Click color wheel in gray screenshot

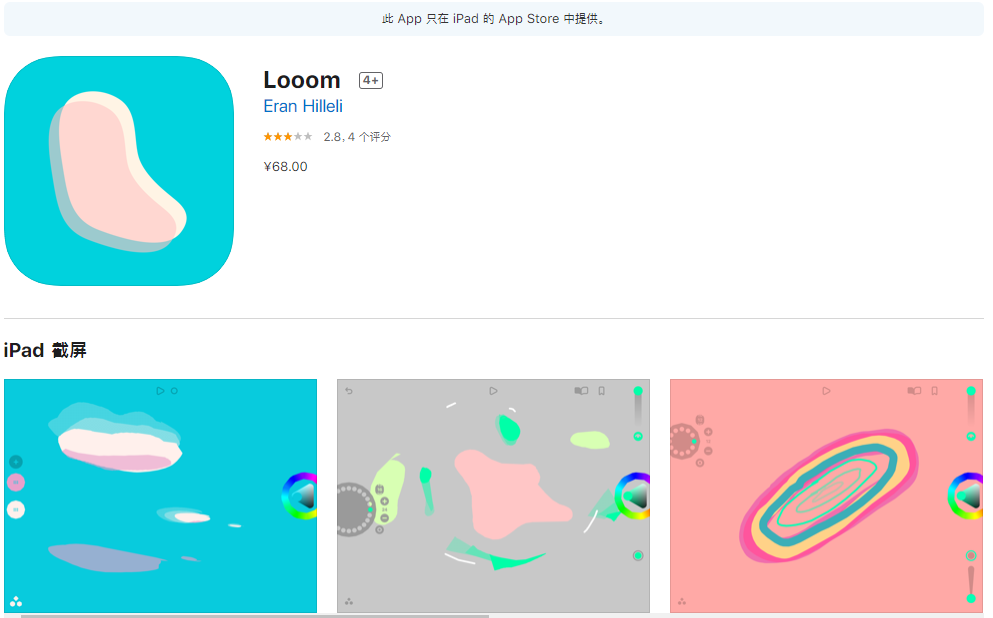tap(633, 496)
